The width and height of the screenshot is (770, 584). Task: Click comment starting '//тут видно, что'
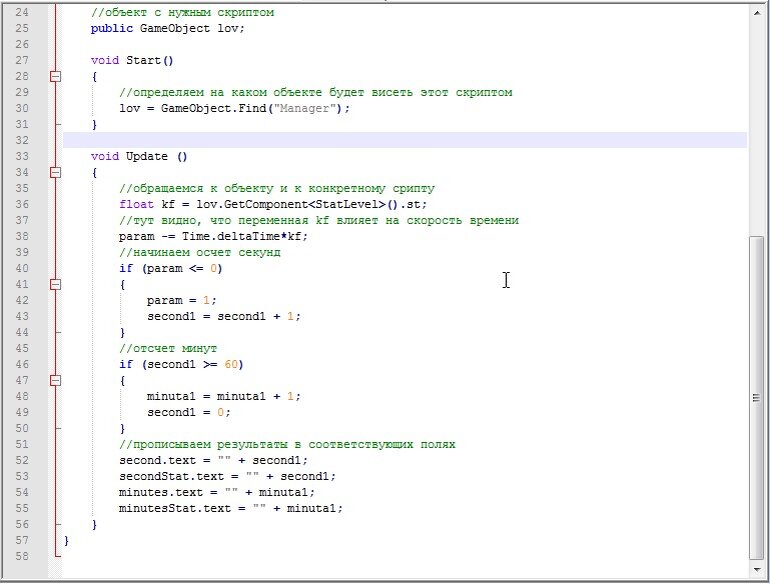tap(319, 221)
